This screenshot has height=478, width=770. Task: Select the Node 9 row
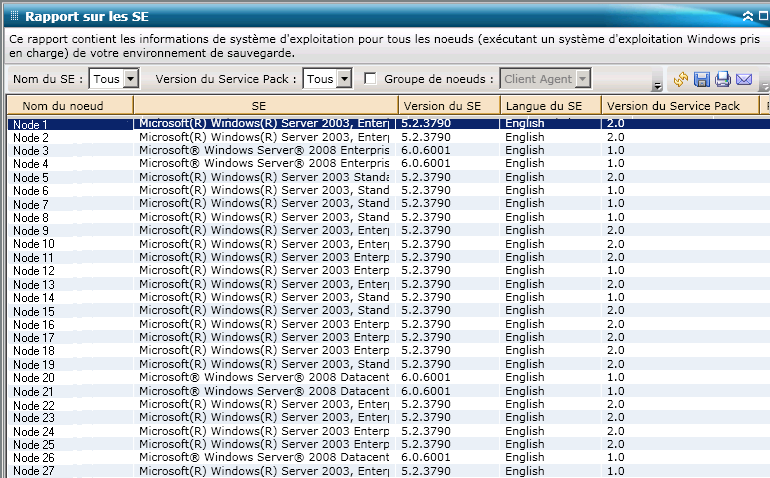point(388,230)
